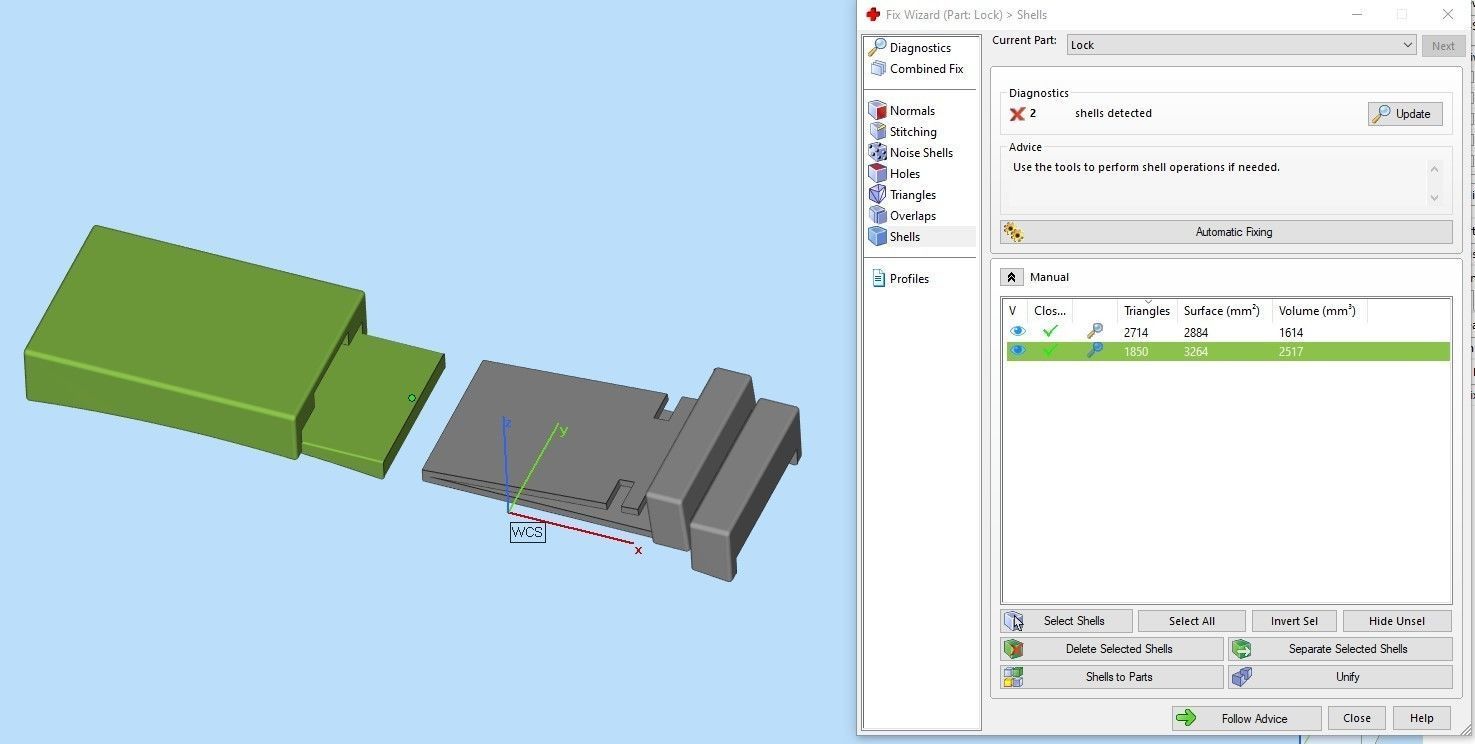Screen dimensions: 1475x744
Task: Click Follow Advice button
Action: click(1246, 718)
